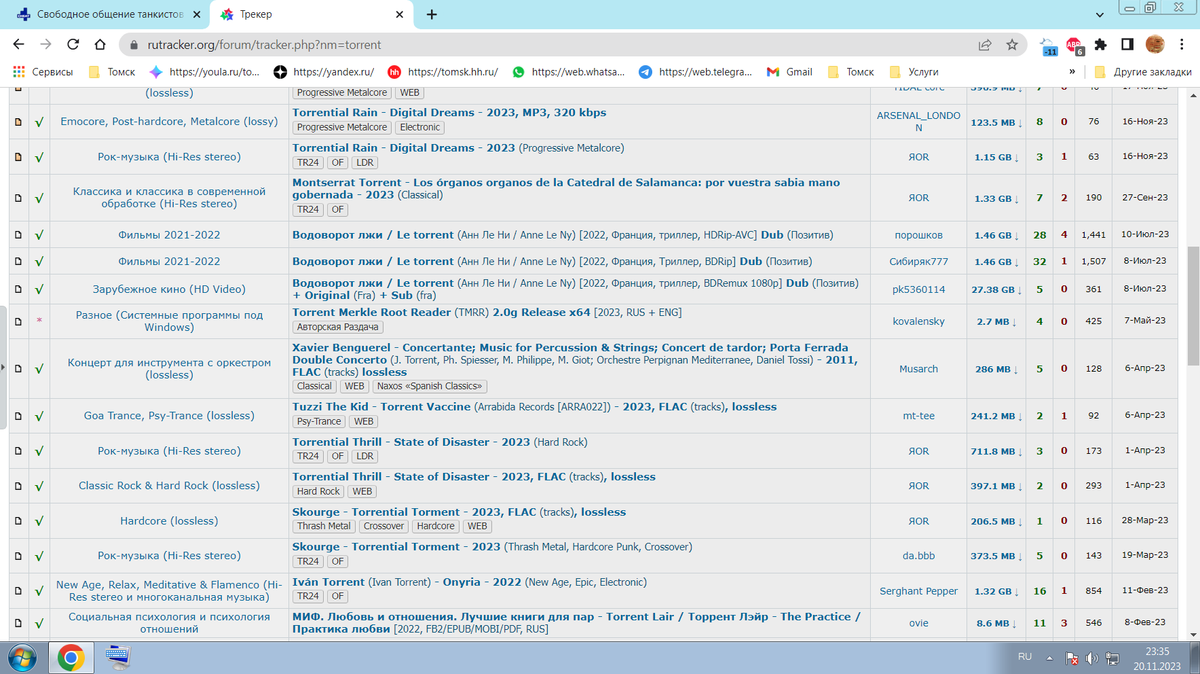This screenshot has width=1200, height=674.
Task: Open the share page icon in address bar
Action: (x=985, y=45)
